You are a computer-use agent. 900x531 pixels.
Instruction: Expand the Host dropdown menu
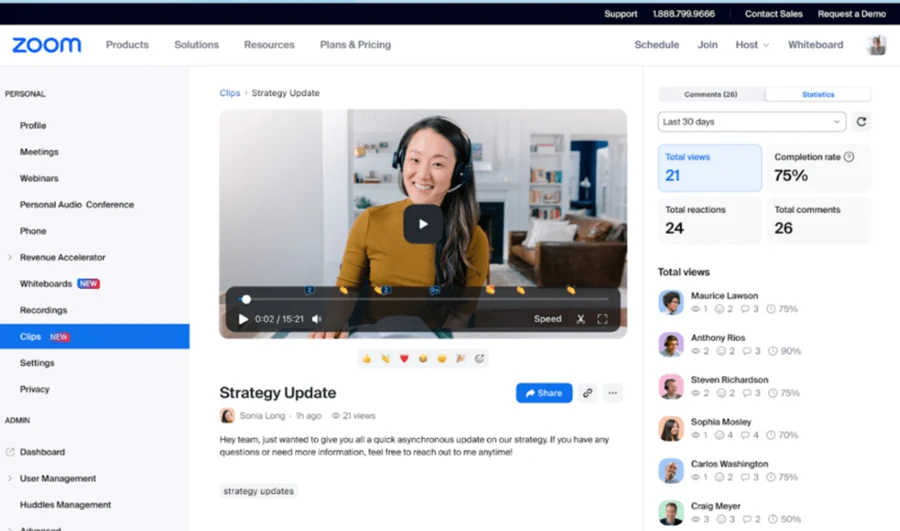[752, 45]
